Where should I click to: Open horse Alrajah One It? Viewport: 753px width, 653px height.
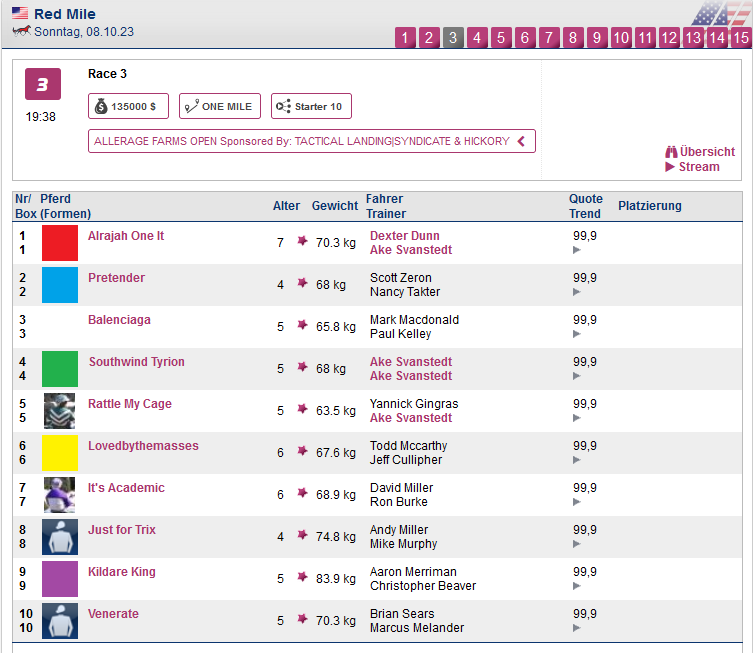click(126, 236)
